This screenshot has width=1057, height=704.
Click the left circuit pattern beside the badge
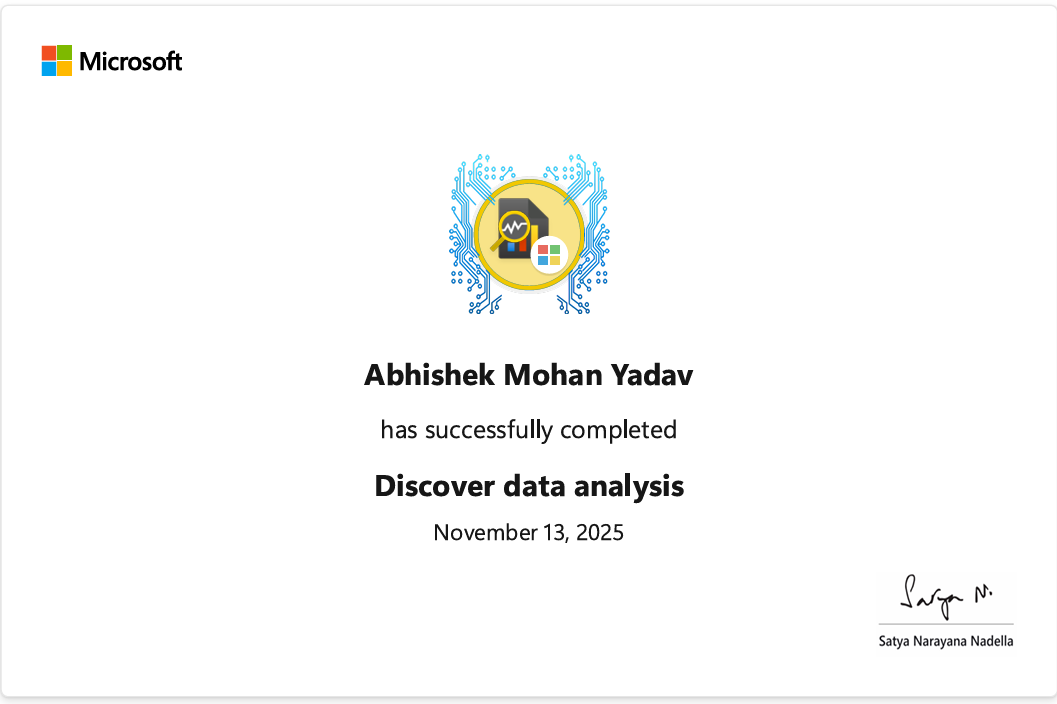tap(468, 237)
